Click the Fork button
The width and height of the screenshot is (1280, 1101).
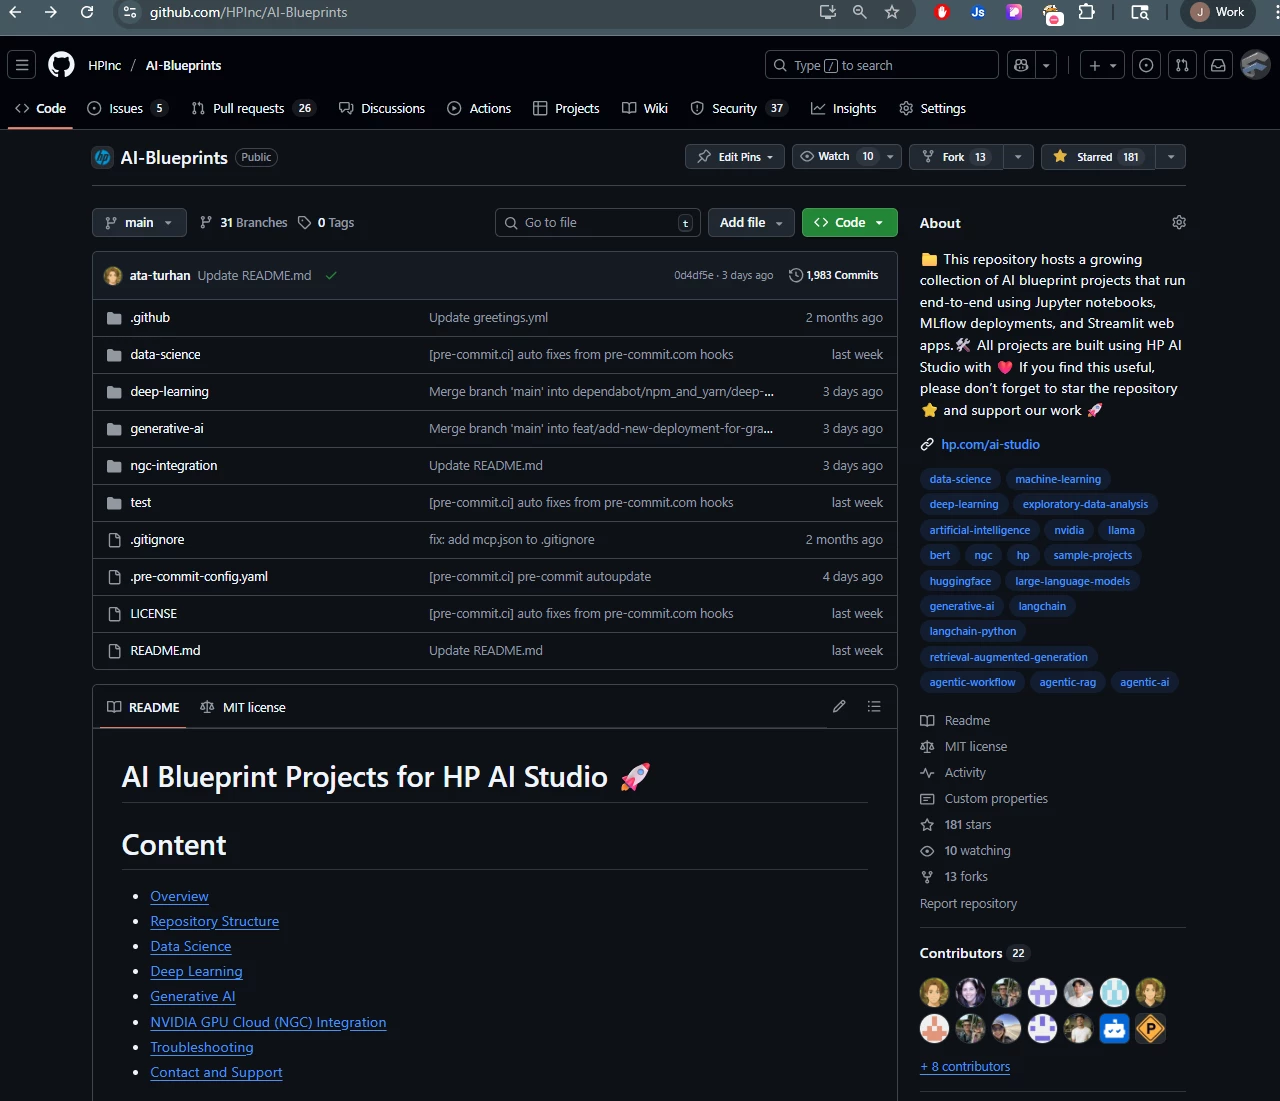[x=956, y=157]
